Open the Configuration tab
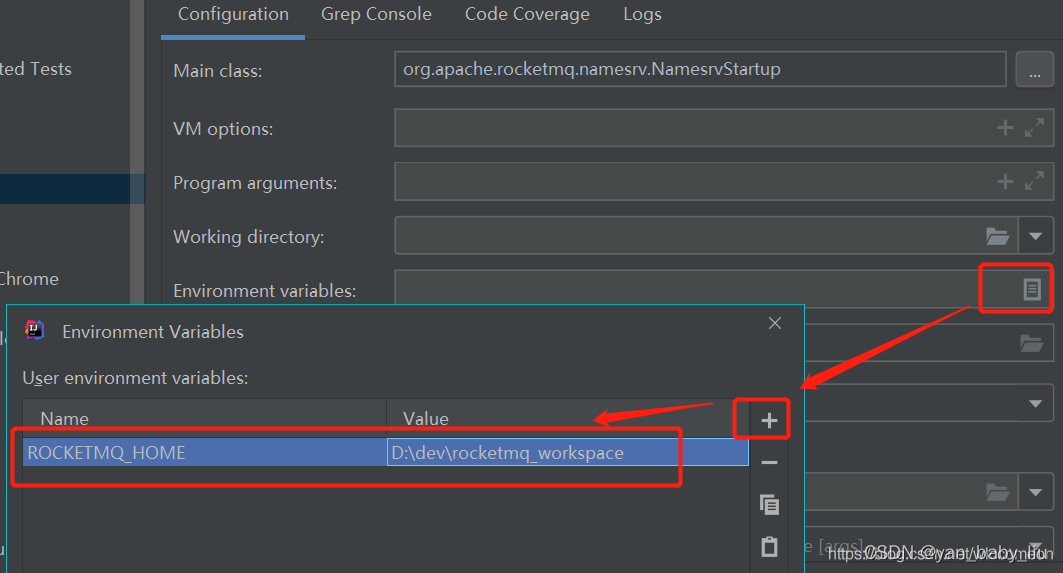1063x573 pixels. (233, 15)
